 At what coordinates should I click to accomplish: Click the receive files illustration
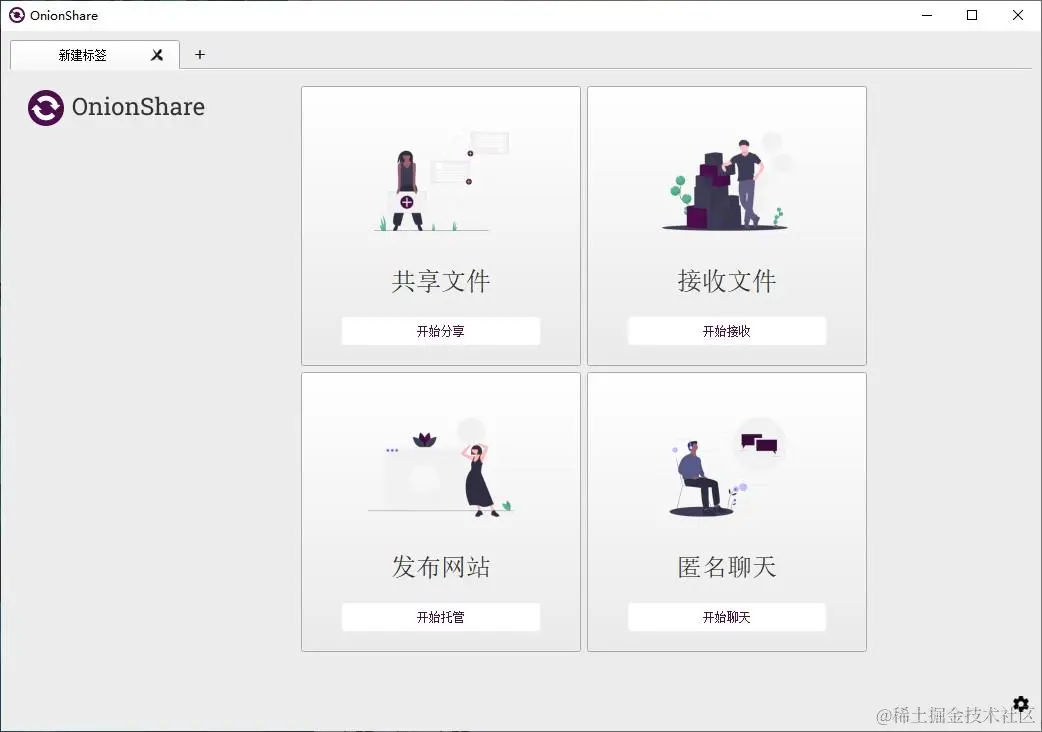coord(728,181)
